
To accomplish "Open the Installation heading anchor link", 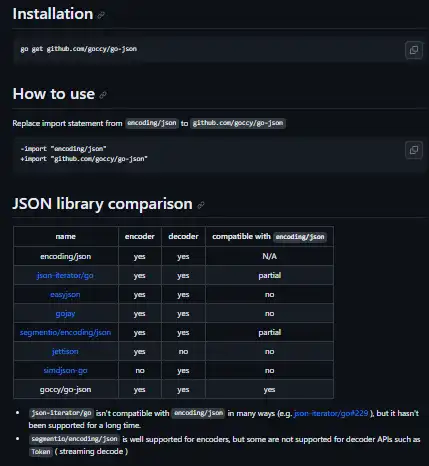I will (101, 15).
